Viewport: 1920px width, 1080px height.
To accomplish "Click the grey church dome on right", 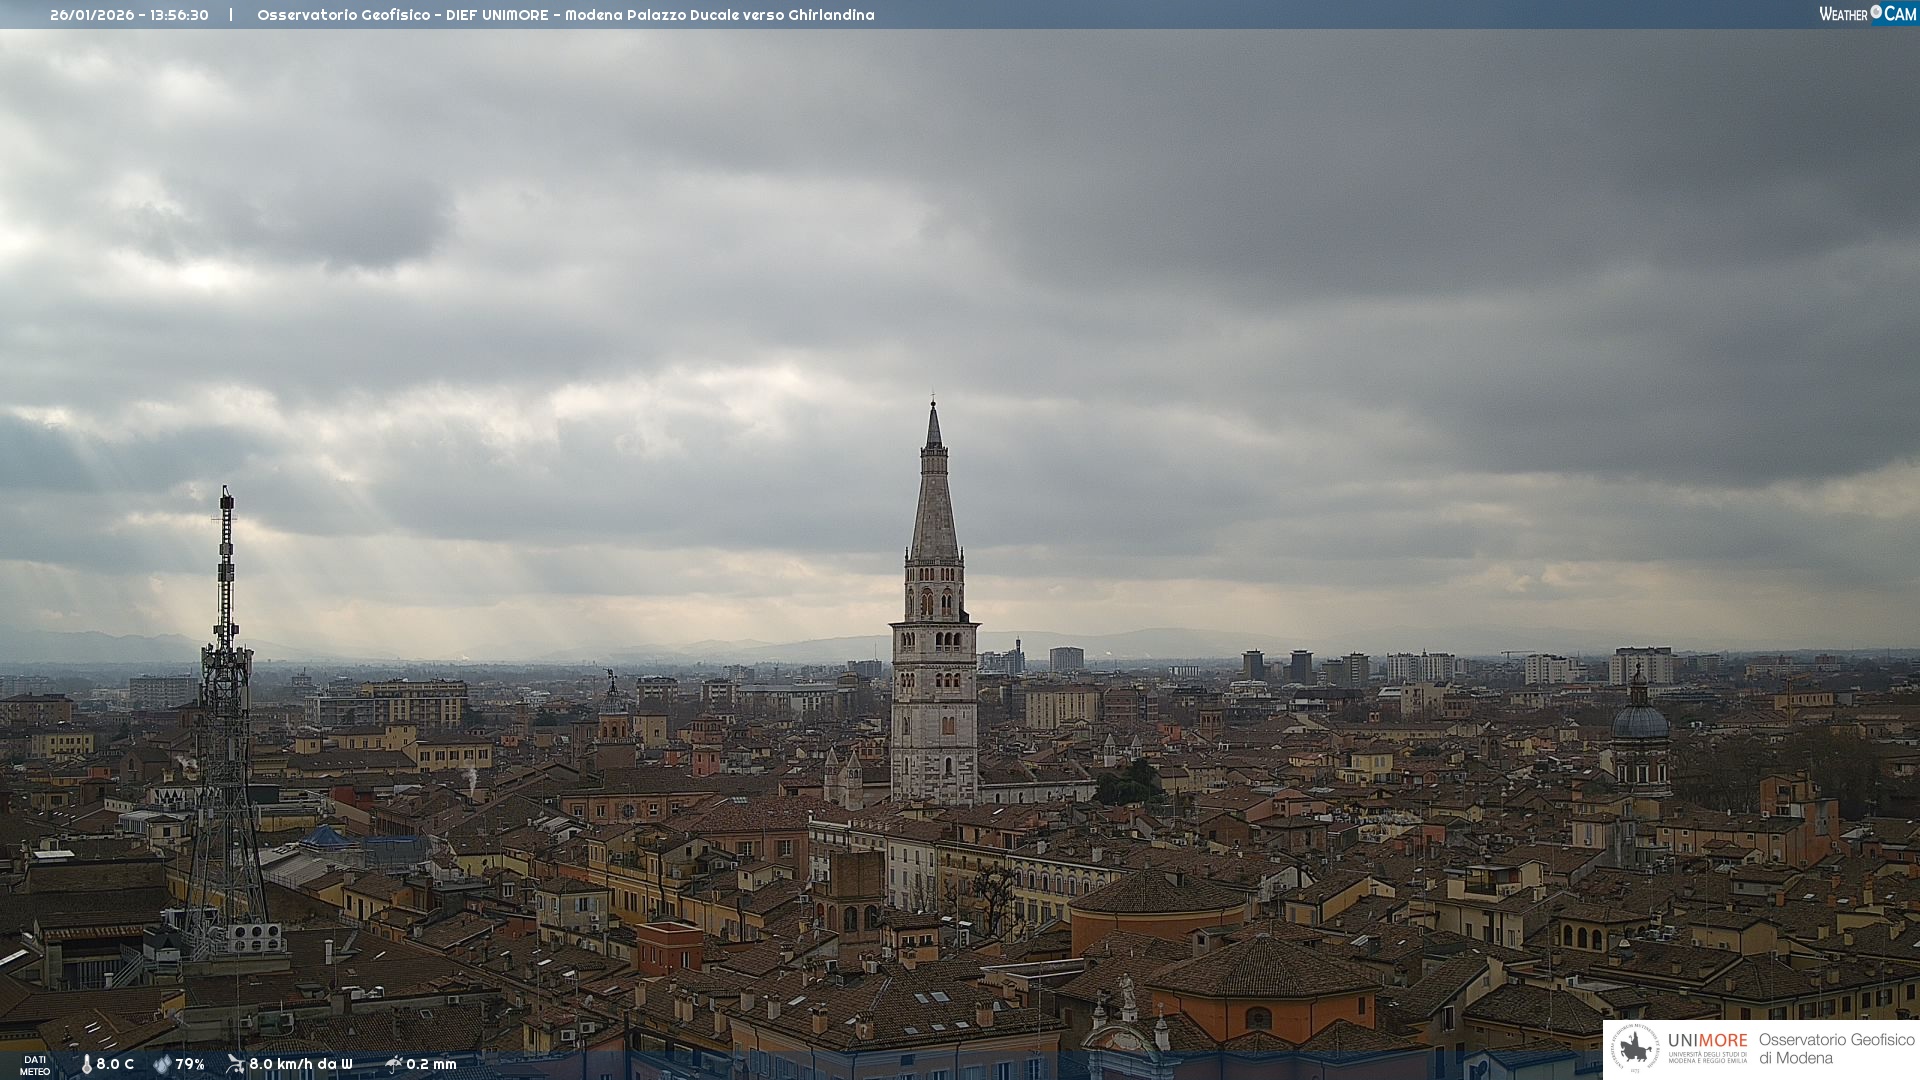I will coord(1640,720).
